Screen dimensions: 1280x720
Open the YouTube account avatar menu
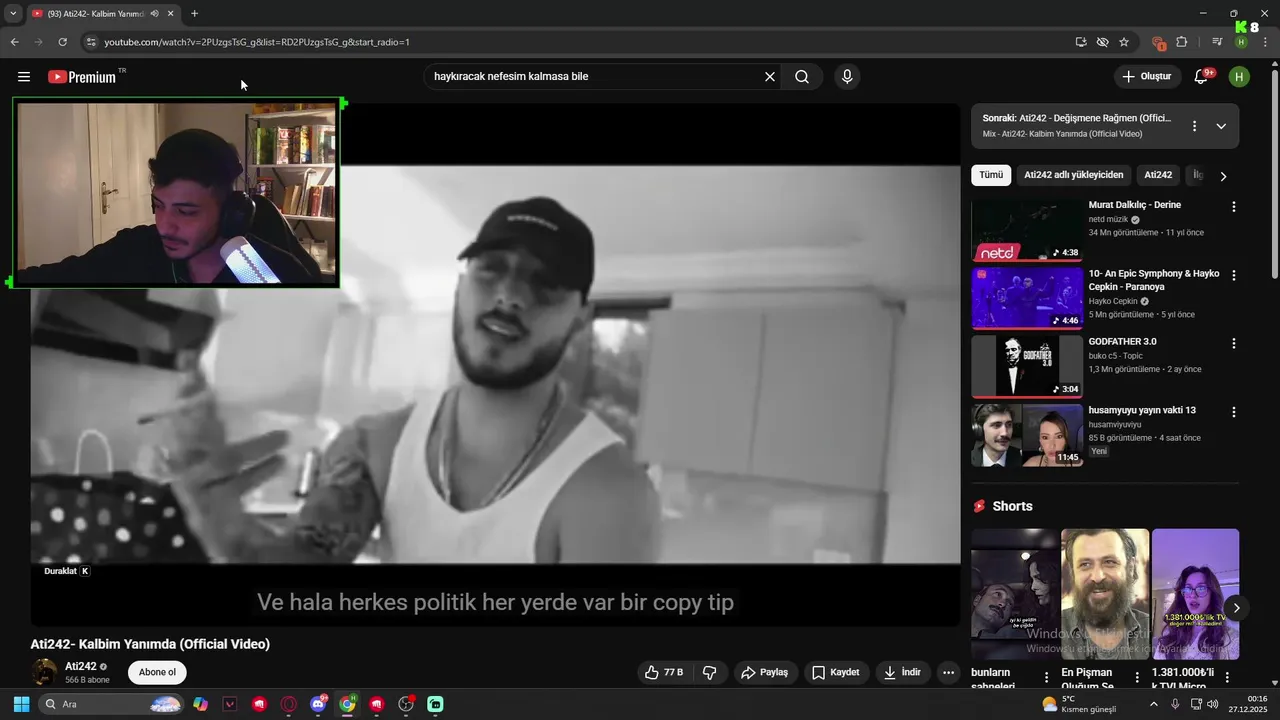tap(1239, 76)
